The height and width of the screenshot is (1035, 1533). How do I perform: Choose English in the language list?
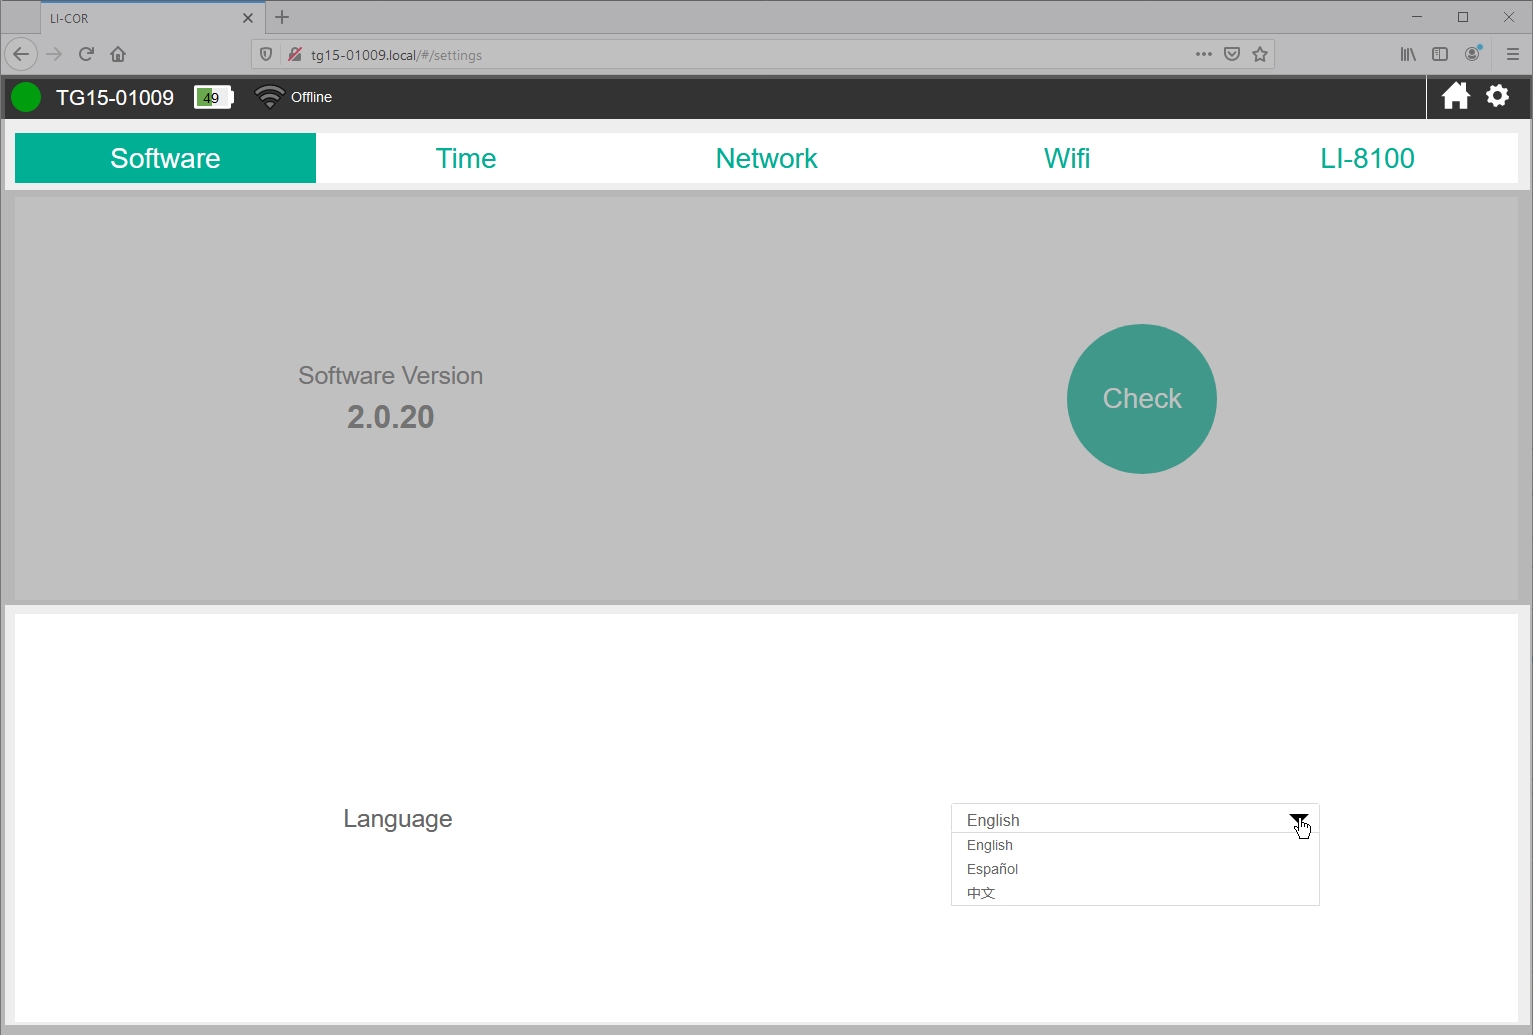coord(1135,845)
